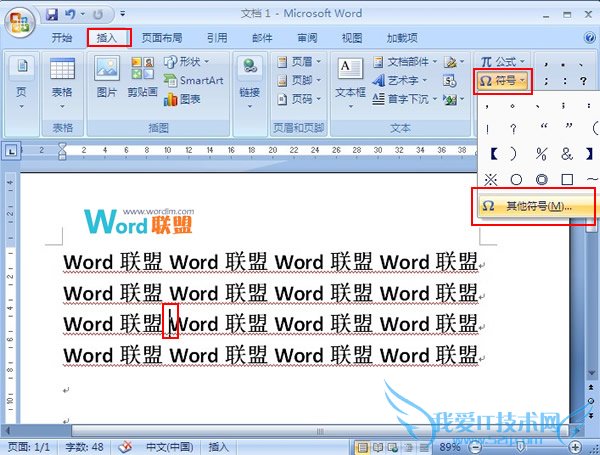The image size is (600, 455).
Task: Insert the right double quote symbol
Action: [x=569, y=126]
